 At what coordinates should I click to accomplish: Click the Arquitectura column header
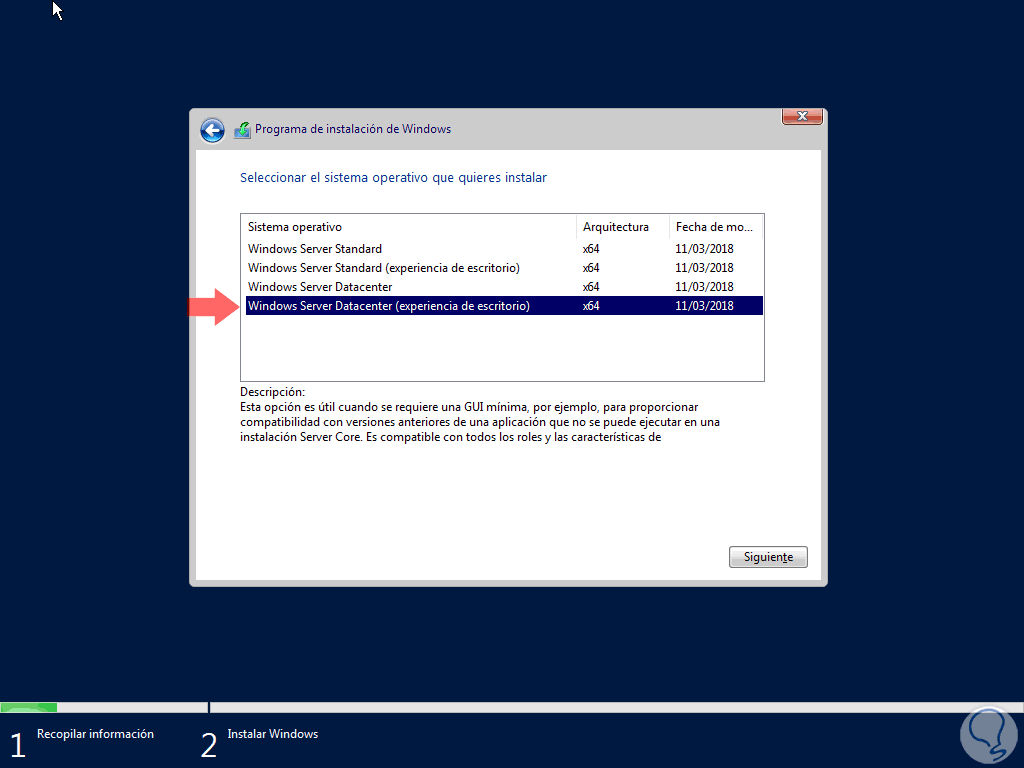tap(623, 227)
